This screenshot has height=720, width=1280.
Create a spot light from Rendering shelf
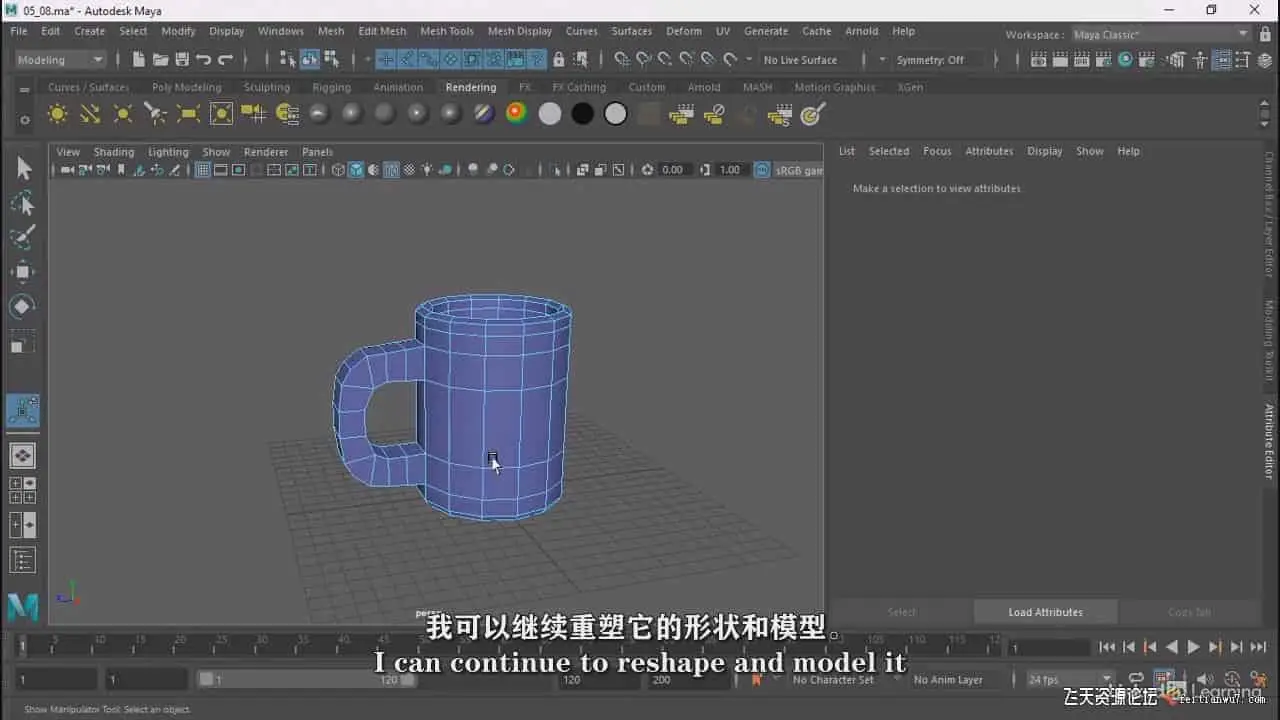click(x=155, y=114)
